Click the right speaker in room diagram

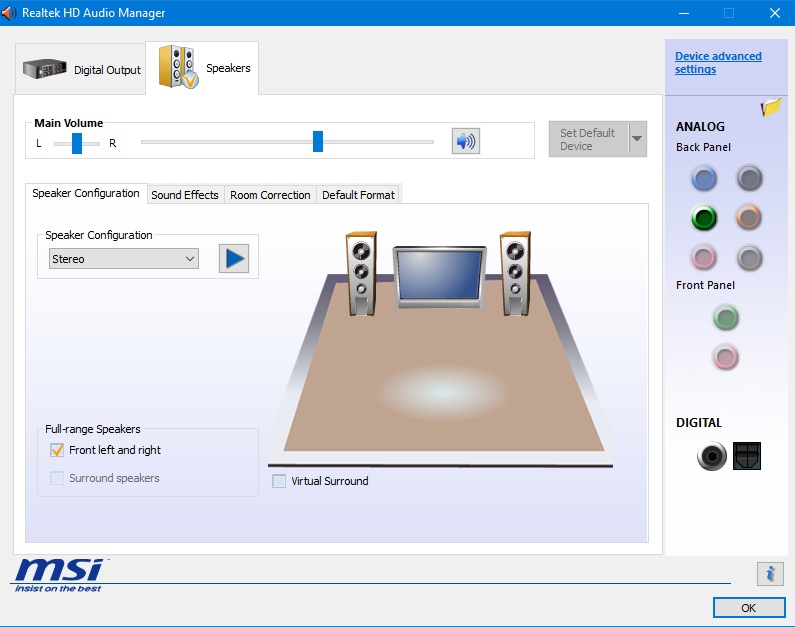pyautogui.click(x=515, y=274)
